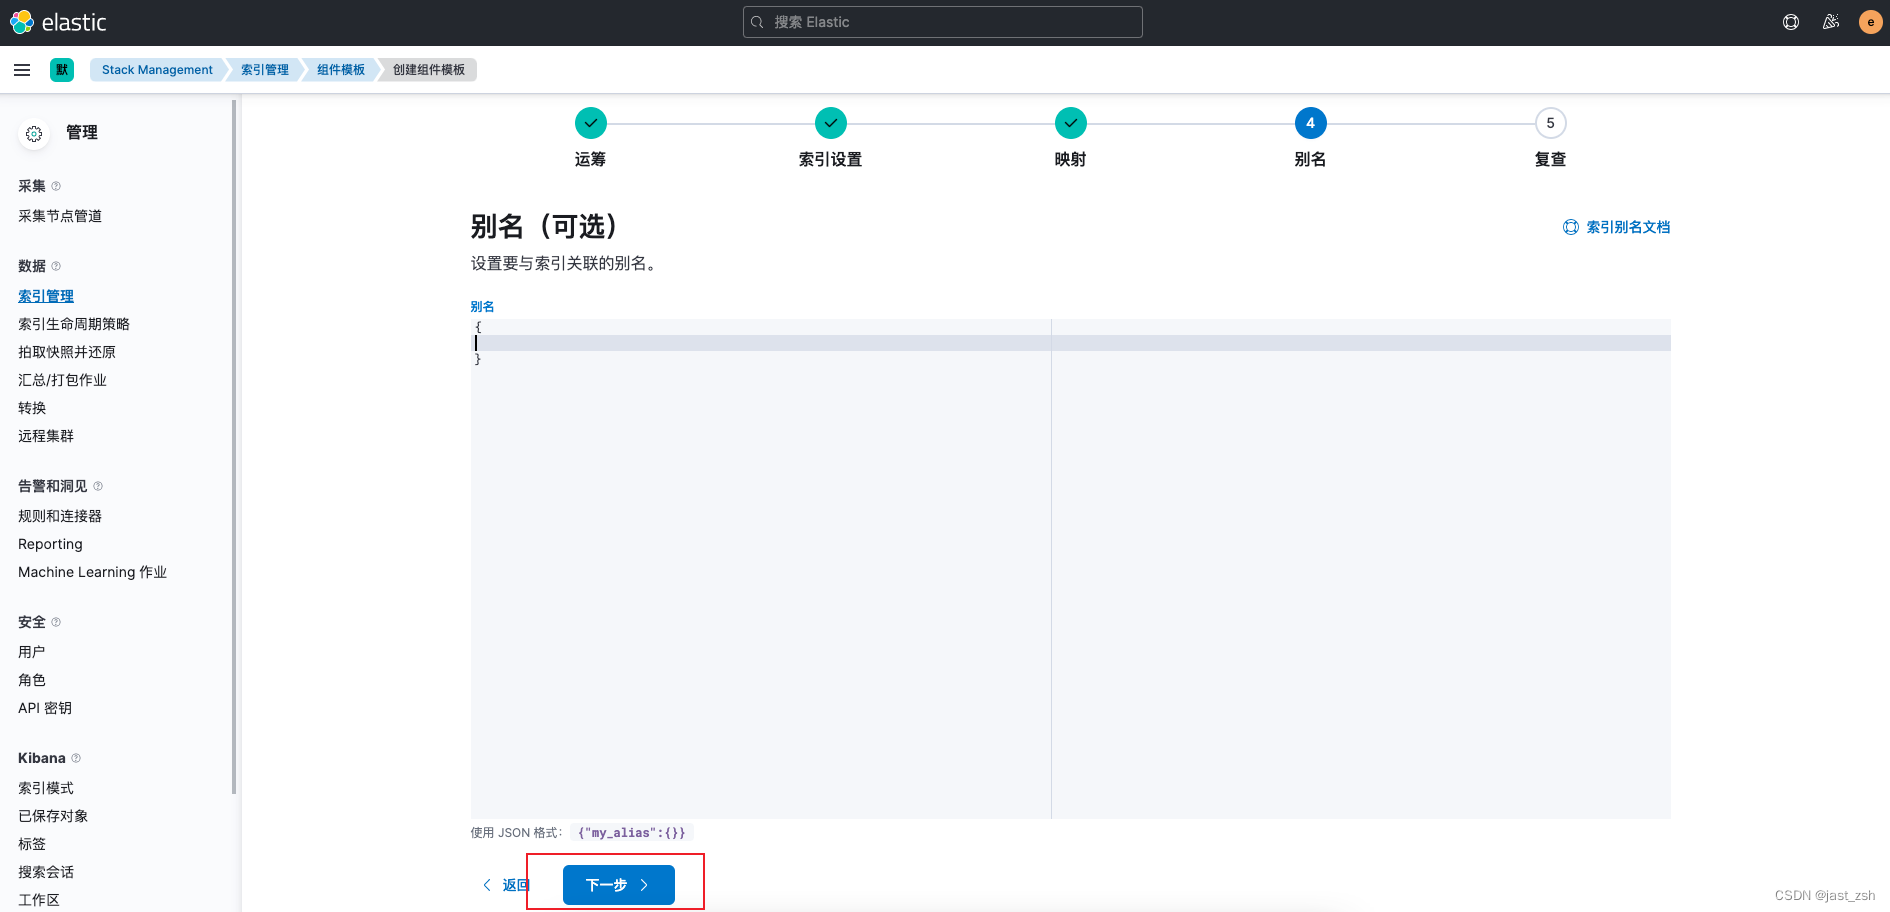This screenshot has width=1890, height=912.
Task: Select step 4 别名 circle
Action: click(1311, 123)
